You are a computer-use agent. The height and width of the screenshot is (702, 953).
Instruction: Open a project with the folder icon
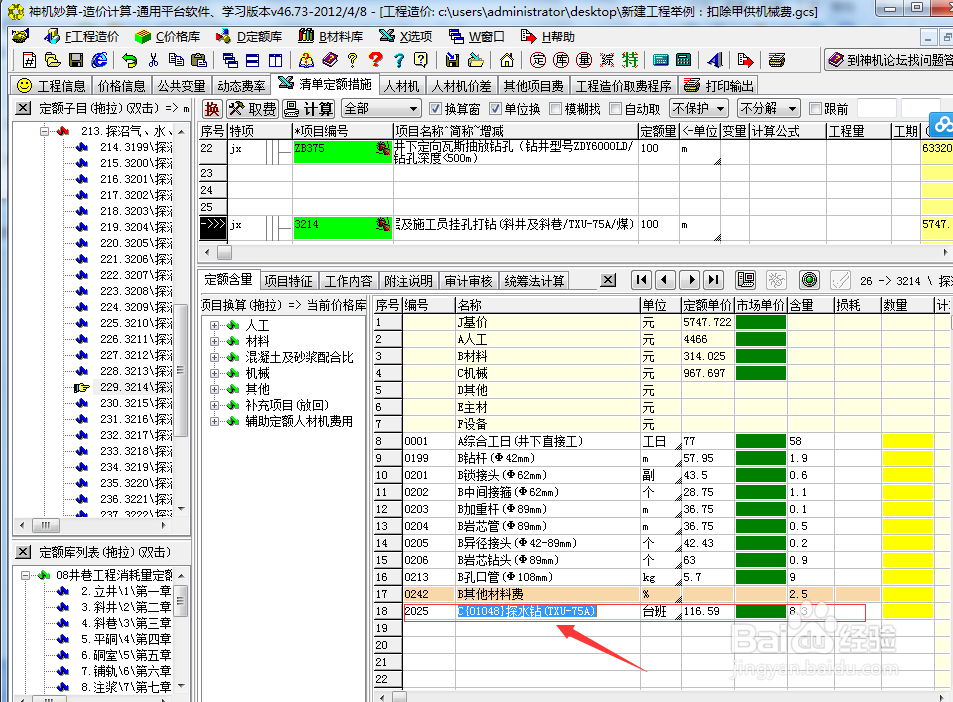point(52,60)
